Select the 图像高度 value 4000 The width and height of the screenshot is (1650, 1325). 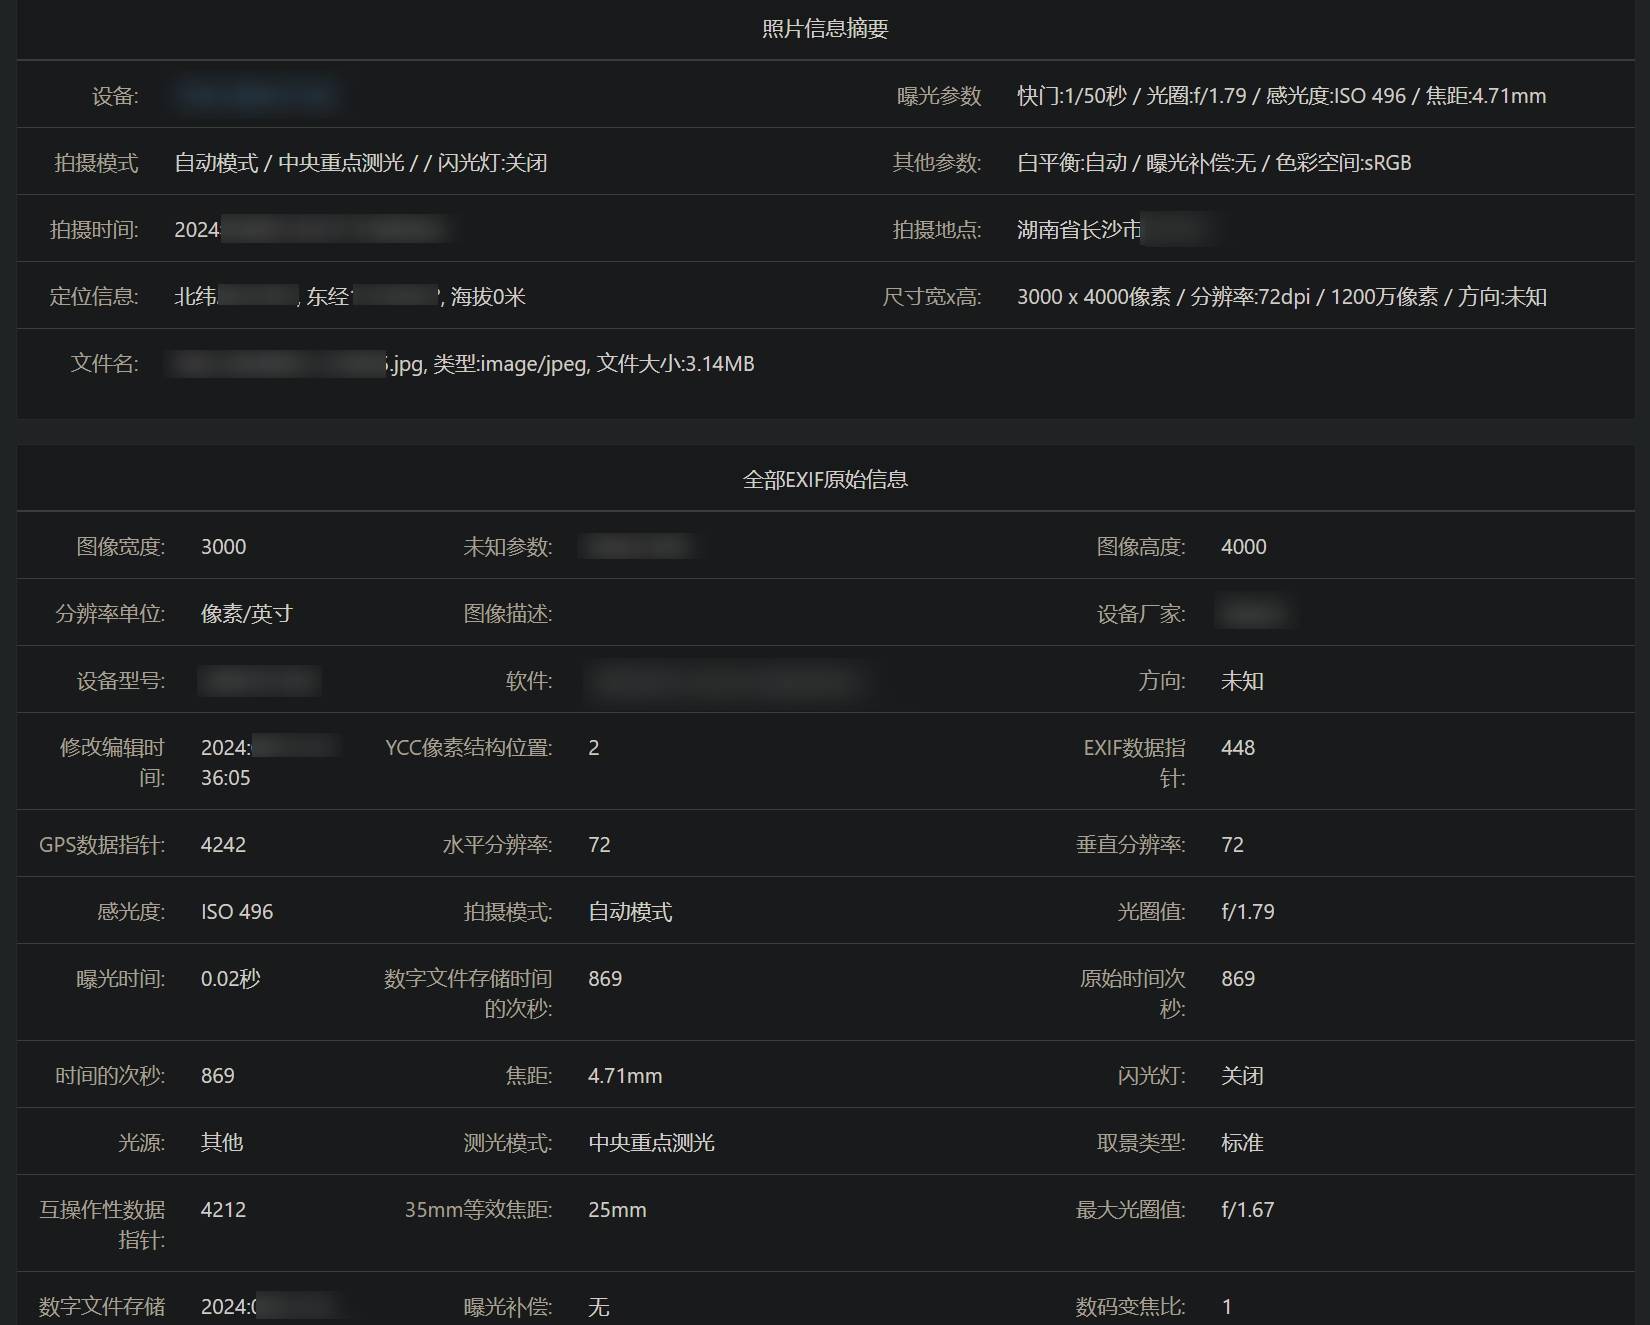click(1243, 547)
